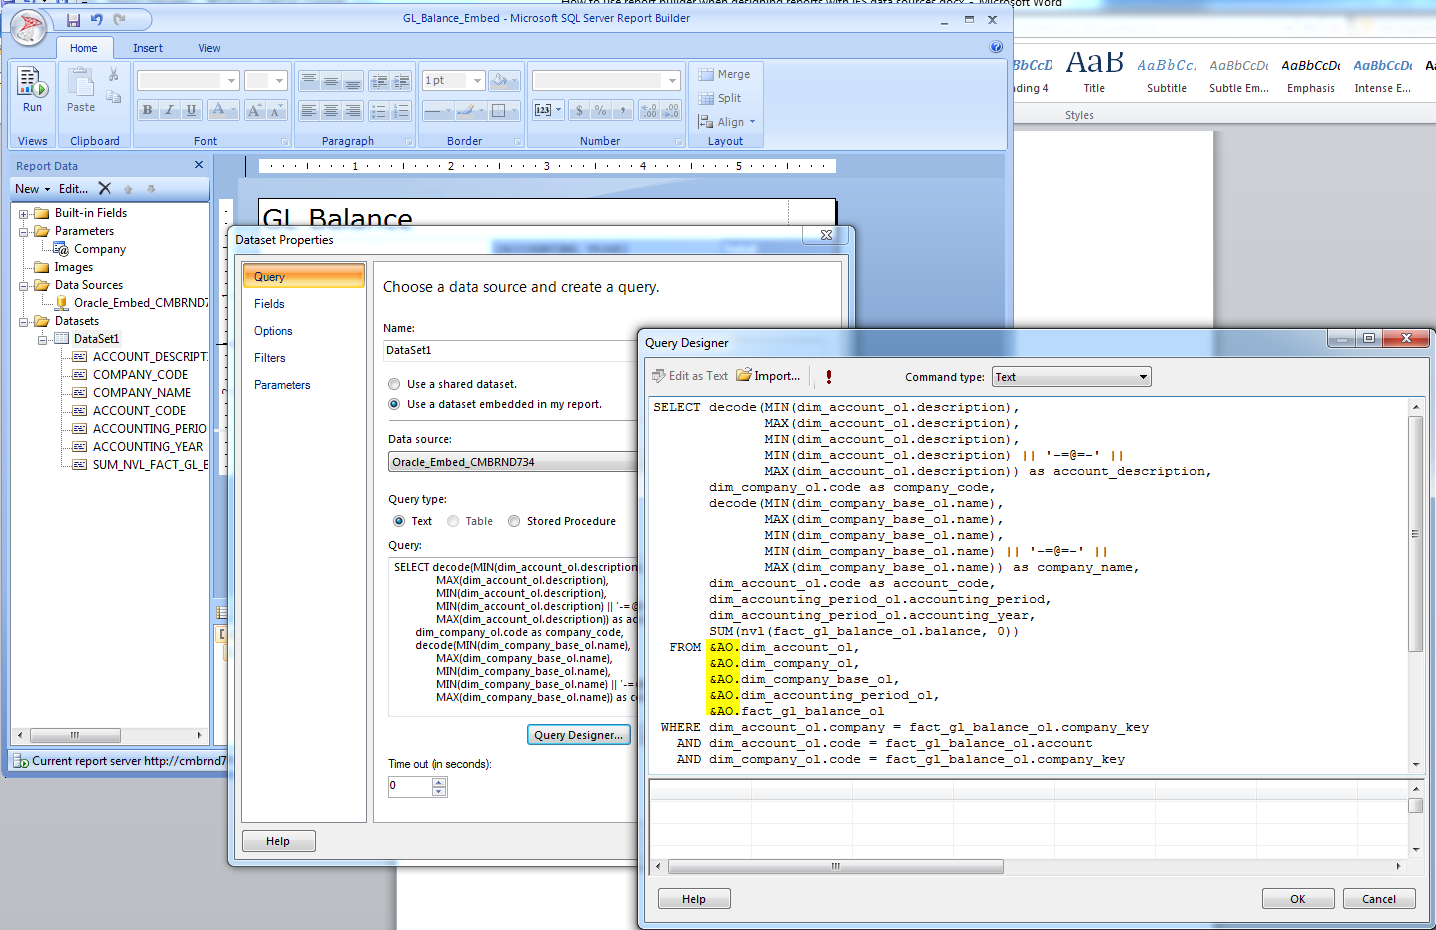Screen dimensions: 1436x930
Task: Undo the last action in the quick access toolbar
Action: pyautogui.click(x=96, y=19)
